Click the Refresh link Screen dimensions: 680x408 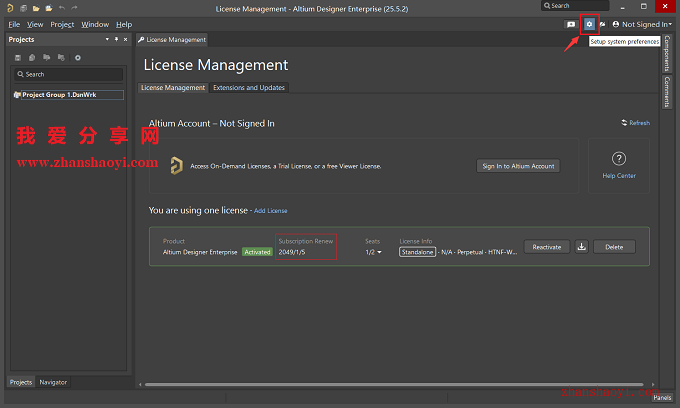tap(640, 123)
